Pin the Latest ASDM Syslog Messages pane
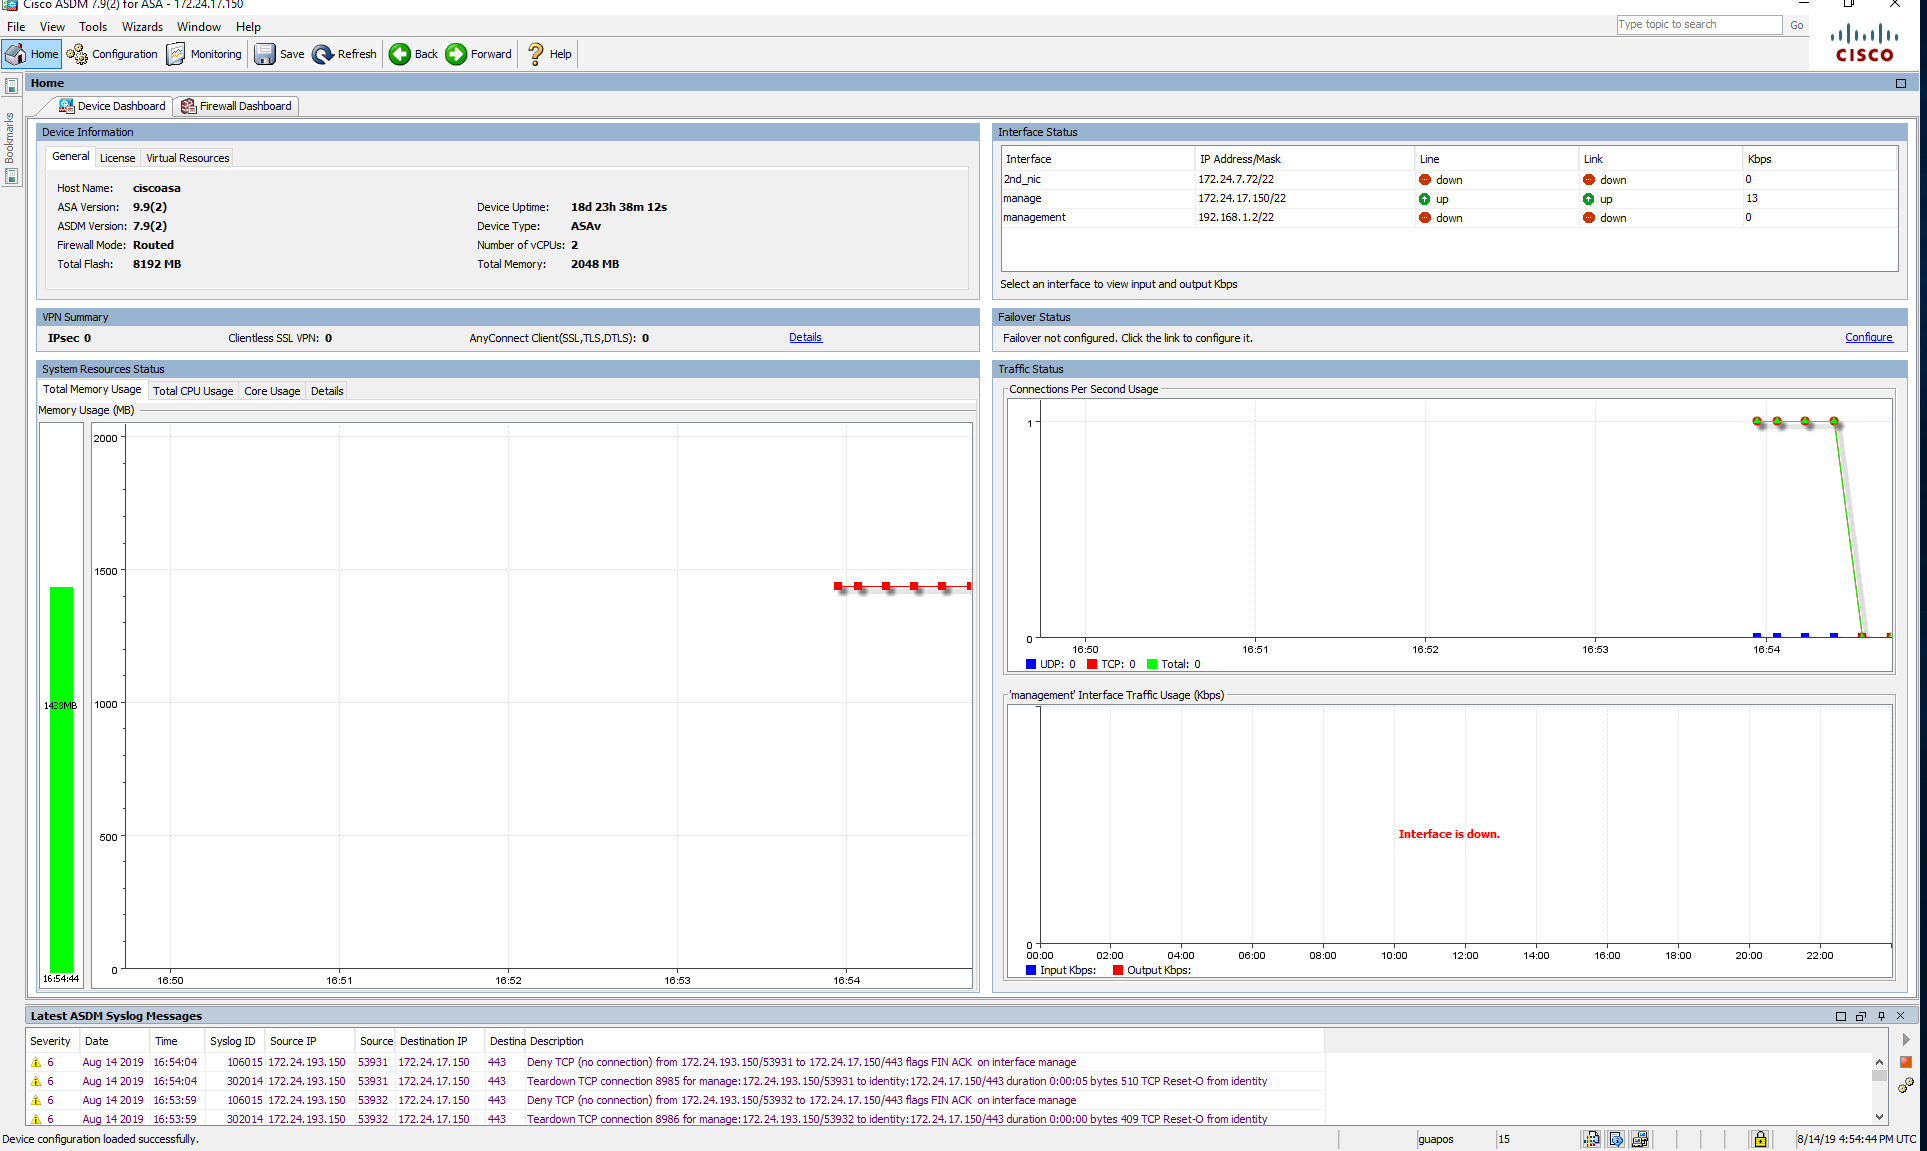The image size is (1927, 1151). click(x=1881, y=1015)
